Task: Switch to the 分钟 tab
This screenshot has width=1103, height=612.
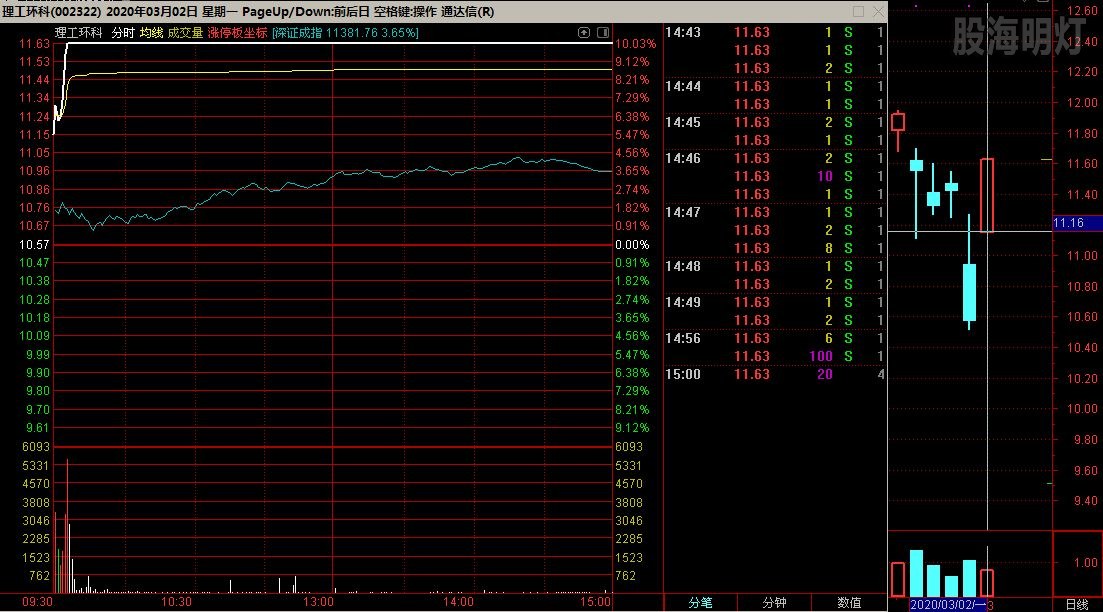Action: [x=774, y=603]
